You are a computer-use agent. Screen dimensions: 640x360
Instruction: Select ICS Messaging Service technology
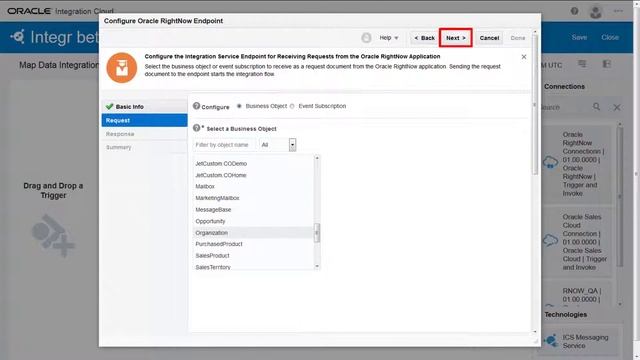coord(580,341)
